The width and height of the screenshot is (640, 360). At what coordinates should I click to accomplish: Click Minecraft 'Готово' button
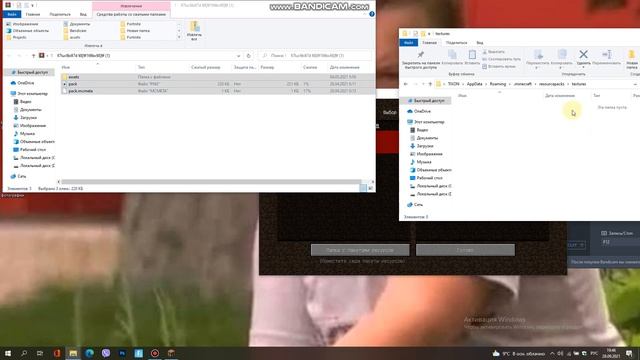point(465,250)
